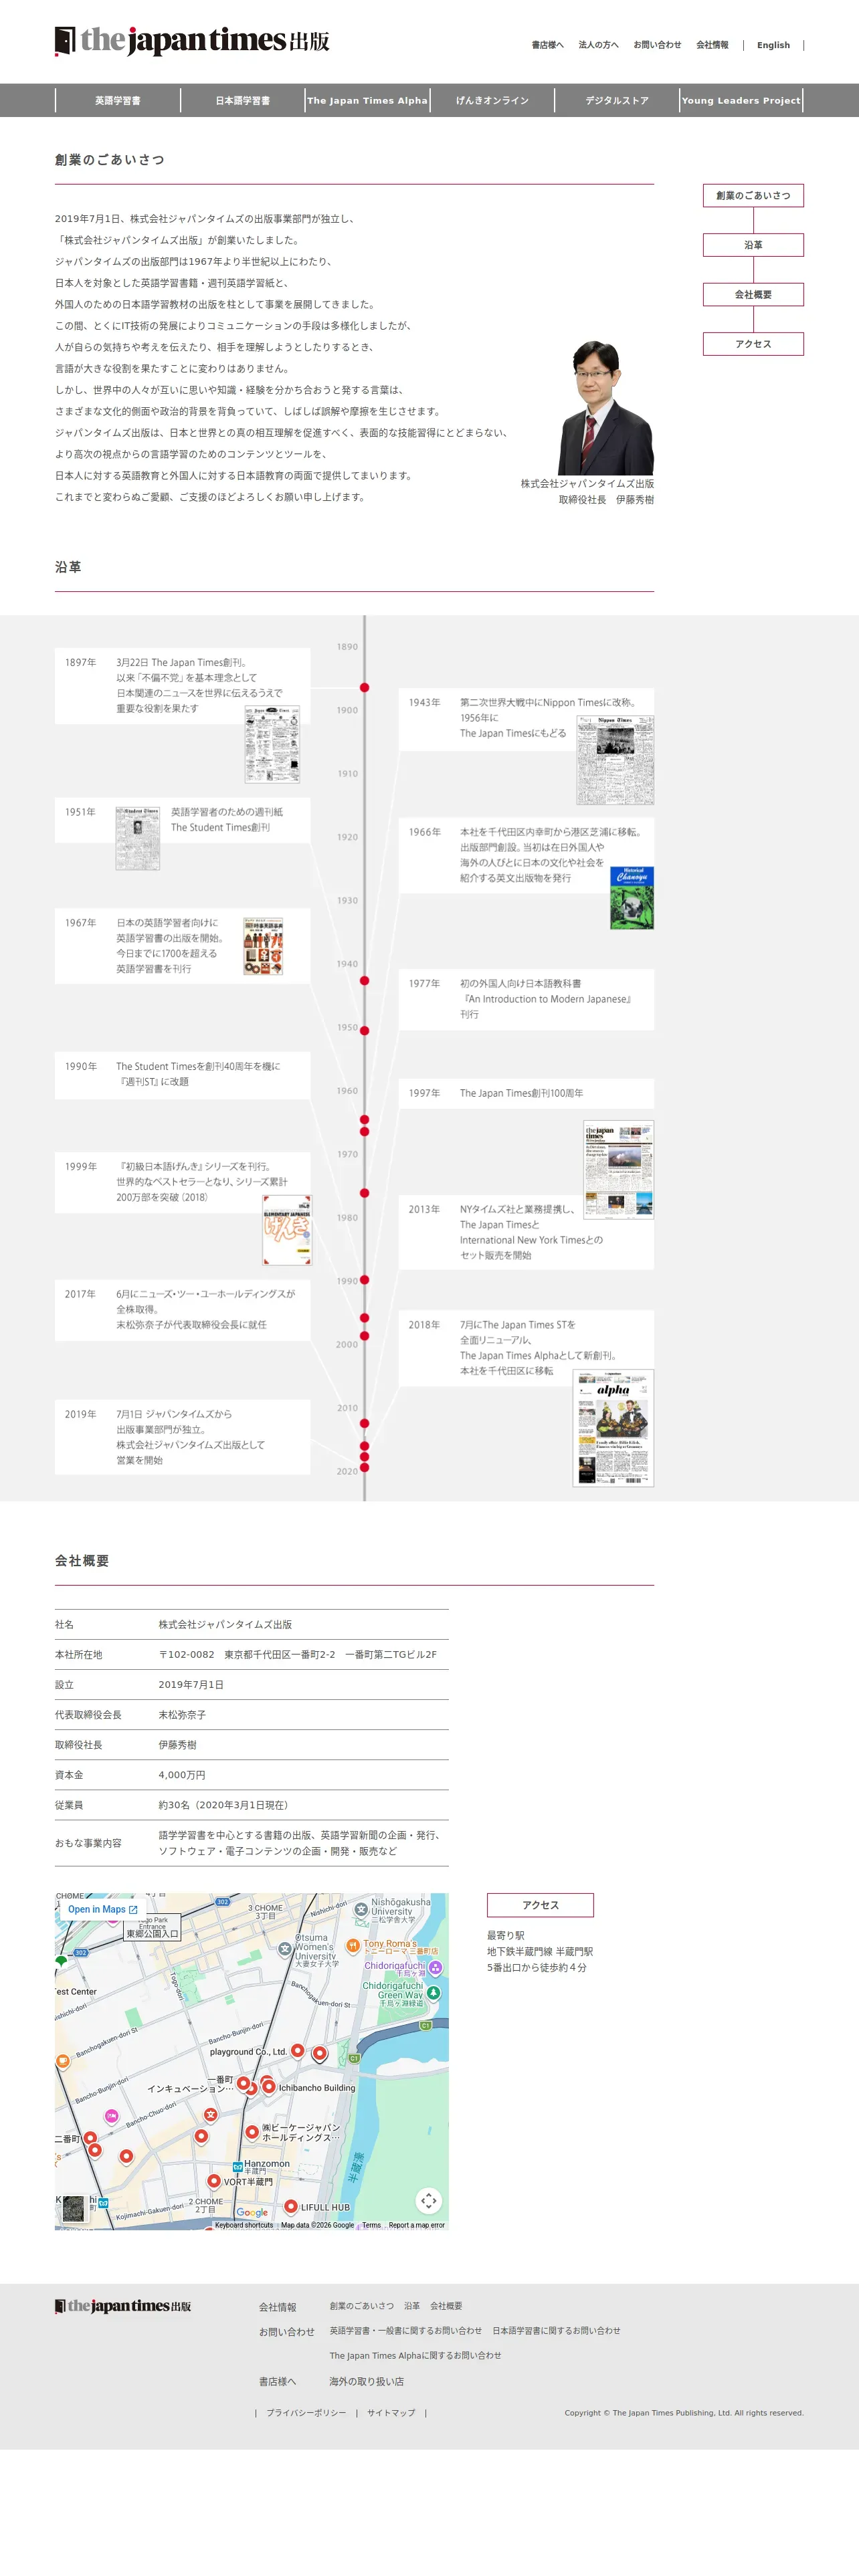Viewport: 859px width, 2576px height.
Task: Open the map camera controls button
Action: 429,2200
